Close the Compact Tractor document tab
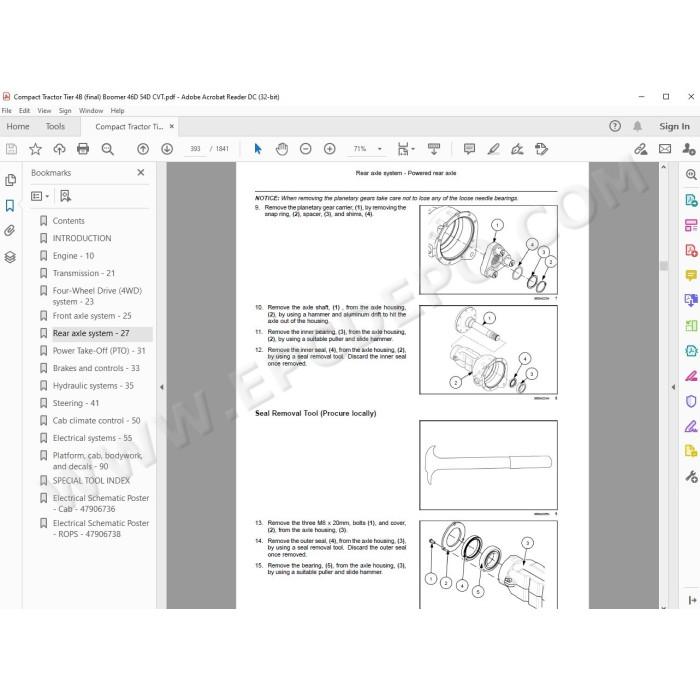 point(172,126)
